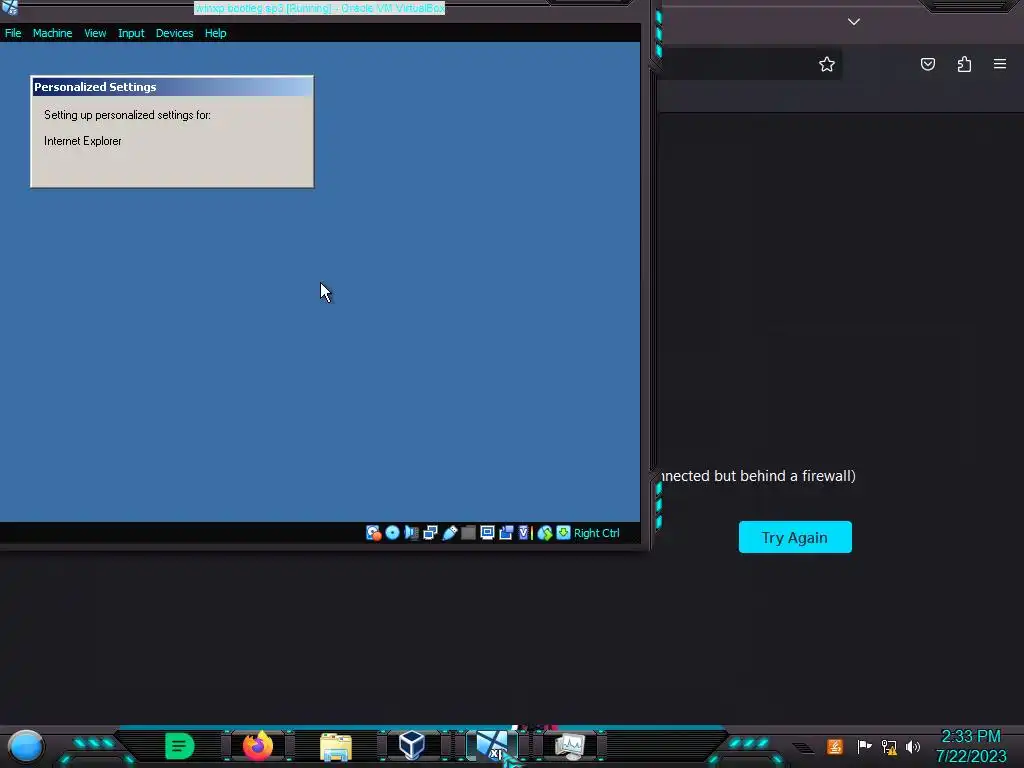
Task: Click the shared folders indicator icon
Action: [x=468, y=533]
